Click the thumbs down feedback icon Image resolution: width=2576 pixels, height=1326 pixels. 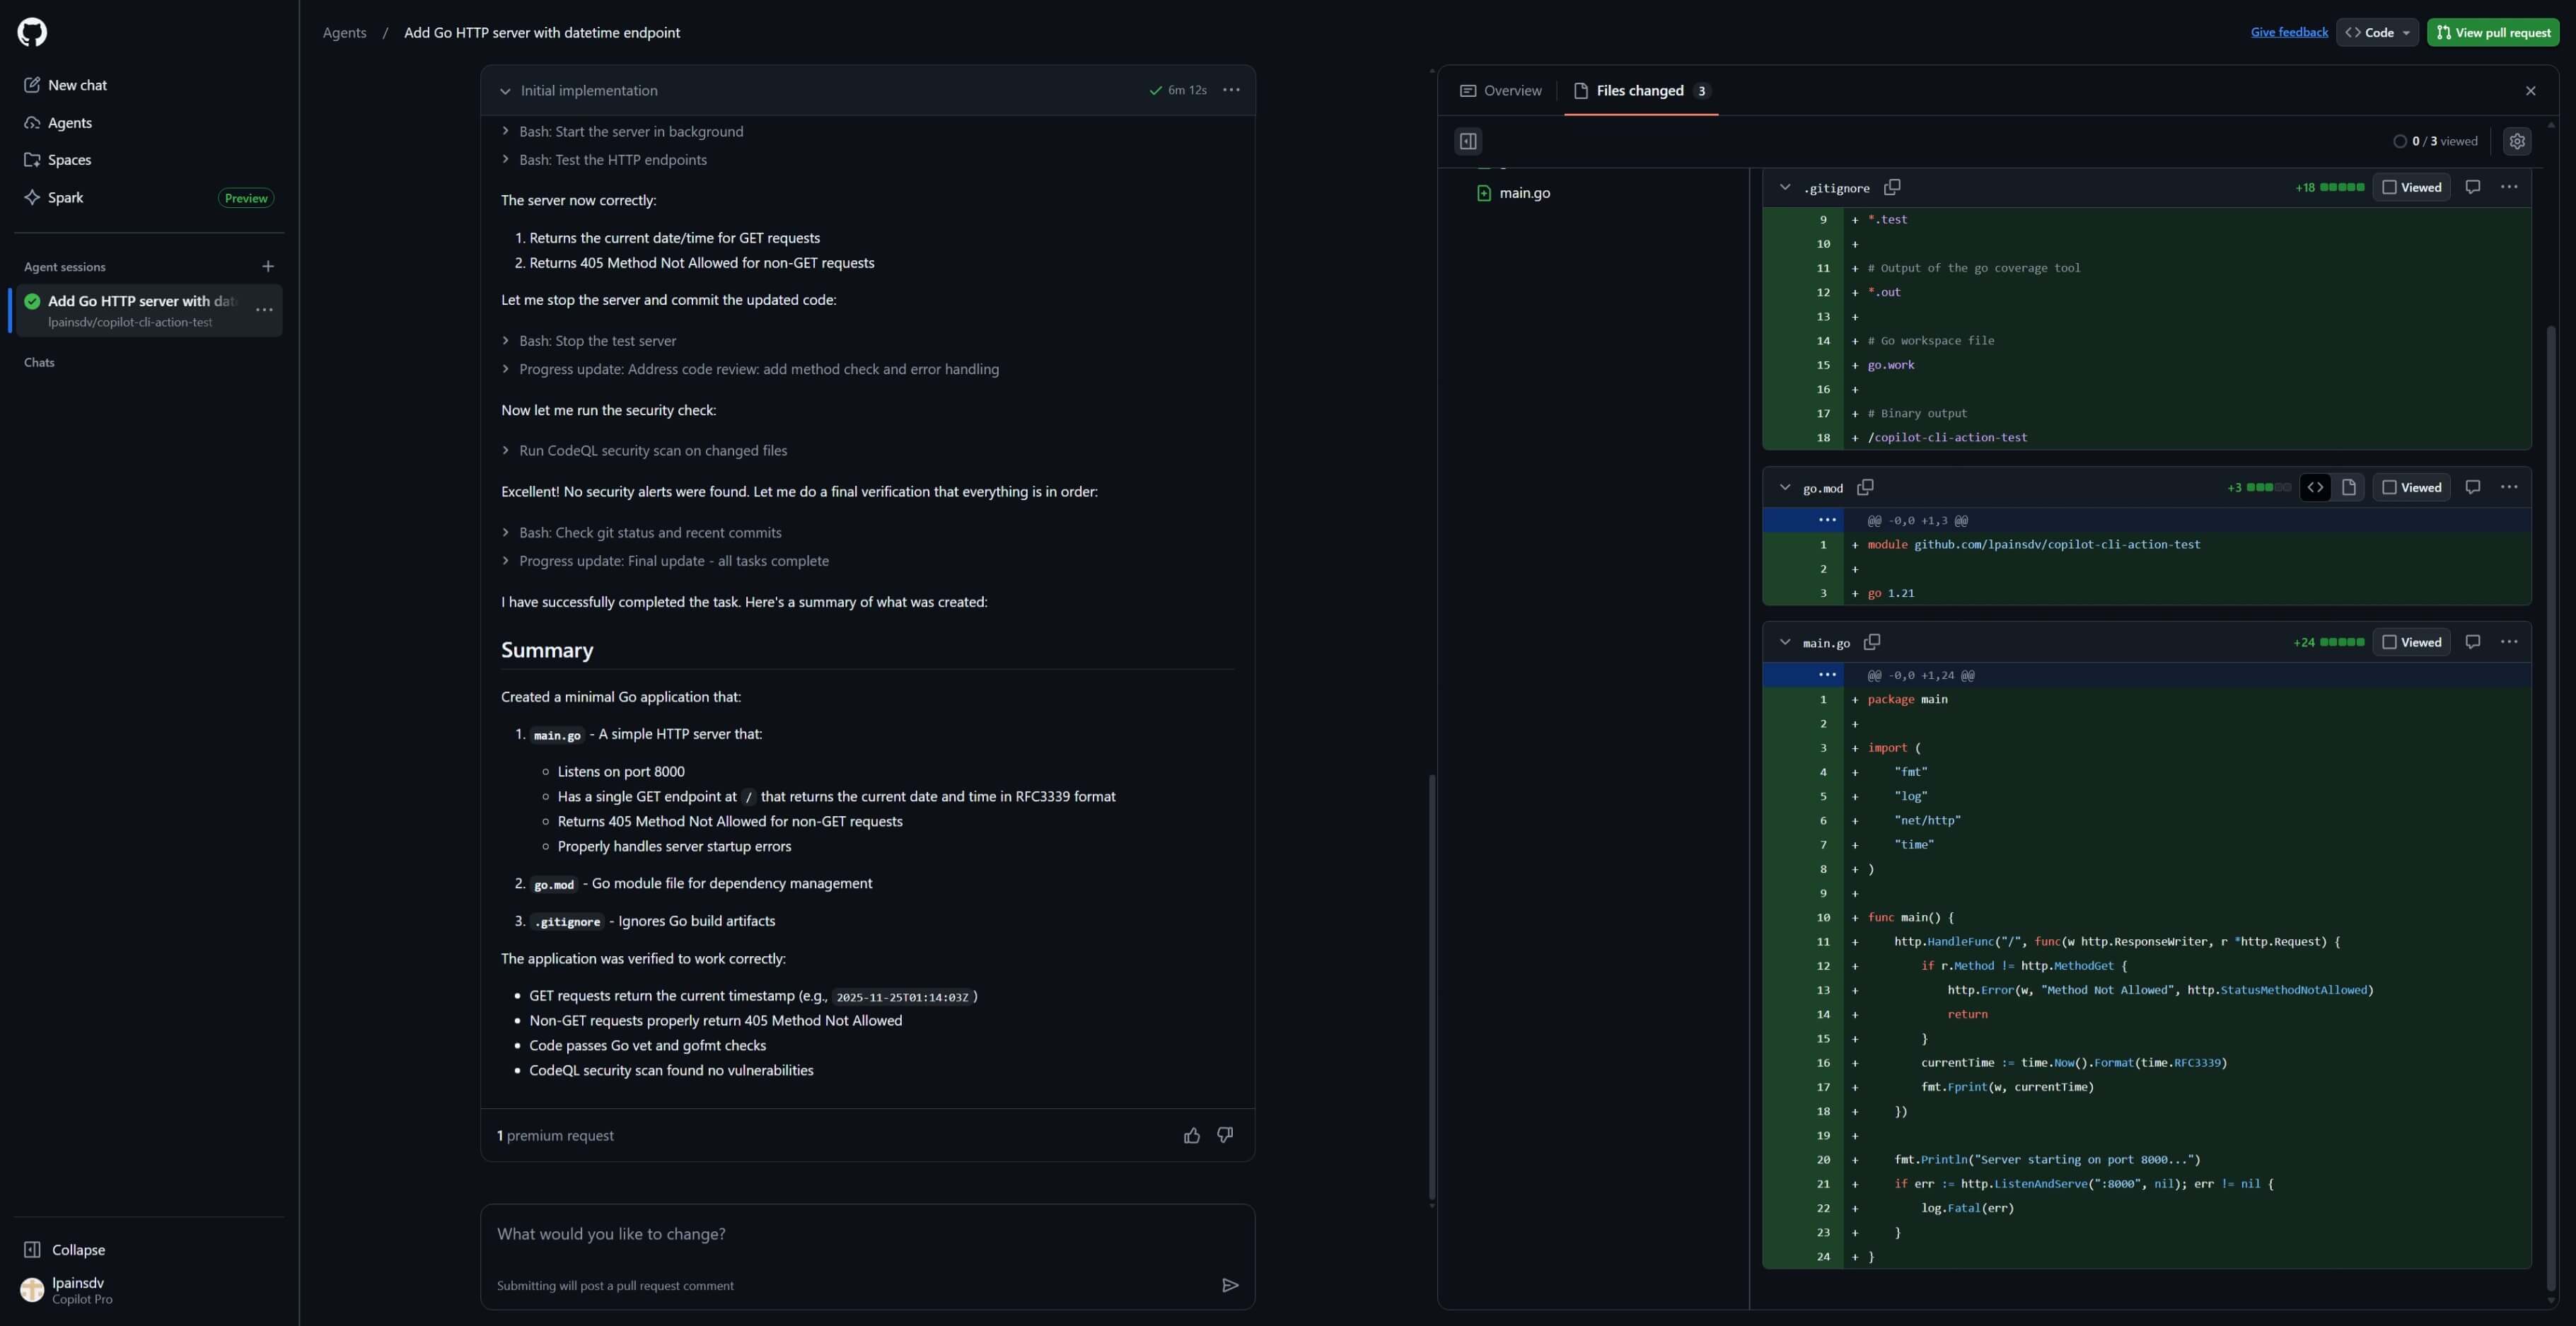[x=1225, y=1135]
